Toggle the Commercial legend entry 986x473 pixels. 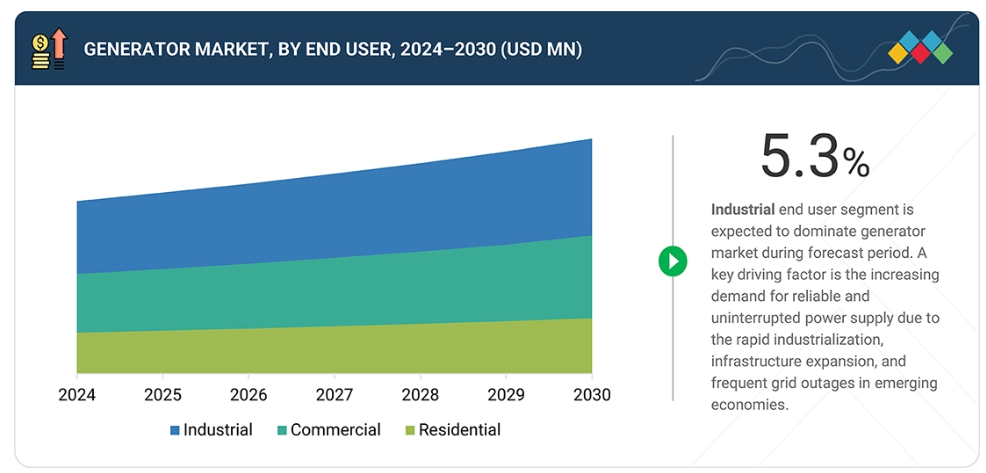329,430
